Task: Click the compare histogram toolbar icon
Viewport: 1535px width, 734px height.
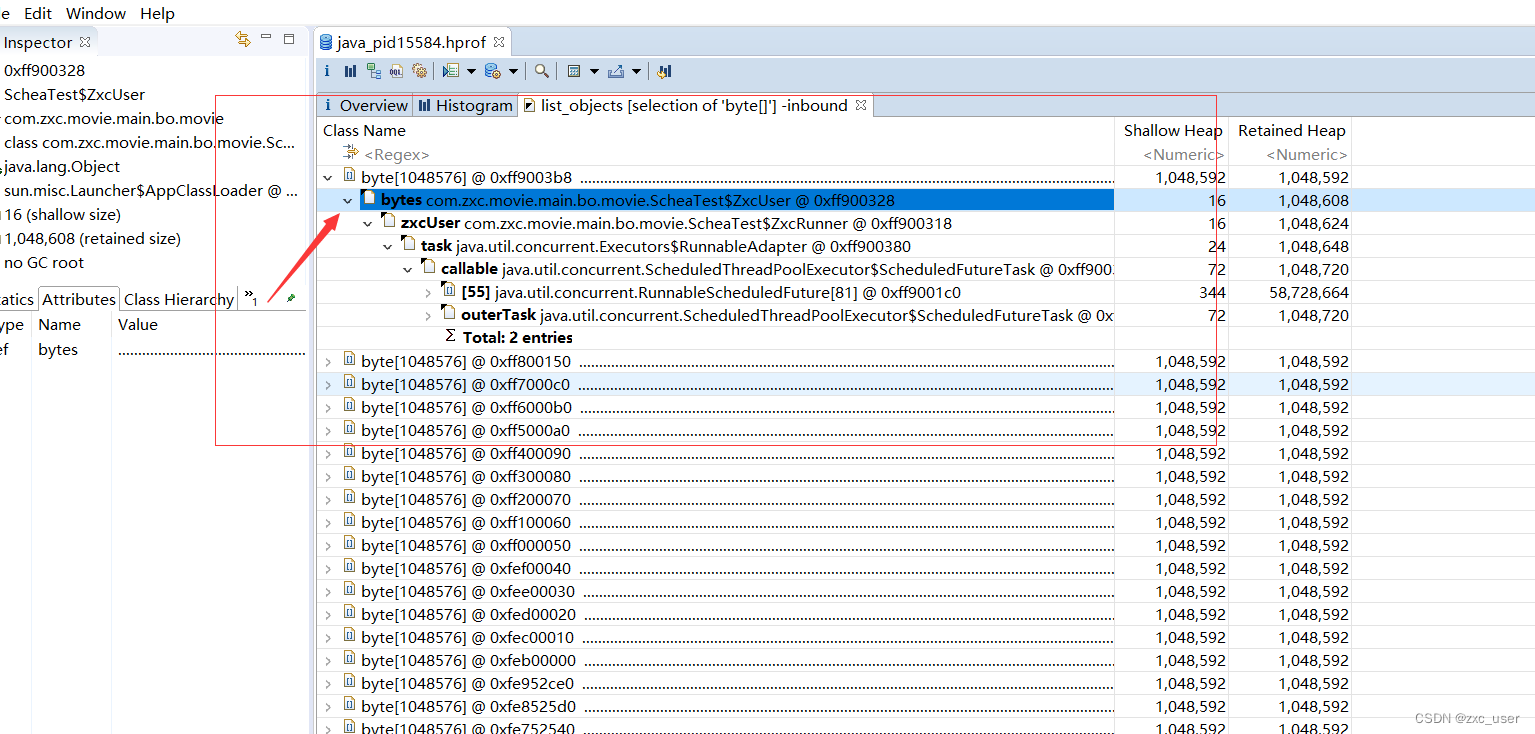Action: pos(664,71)
